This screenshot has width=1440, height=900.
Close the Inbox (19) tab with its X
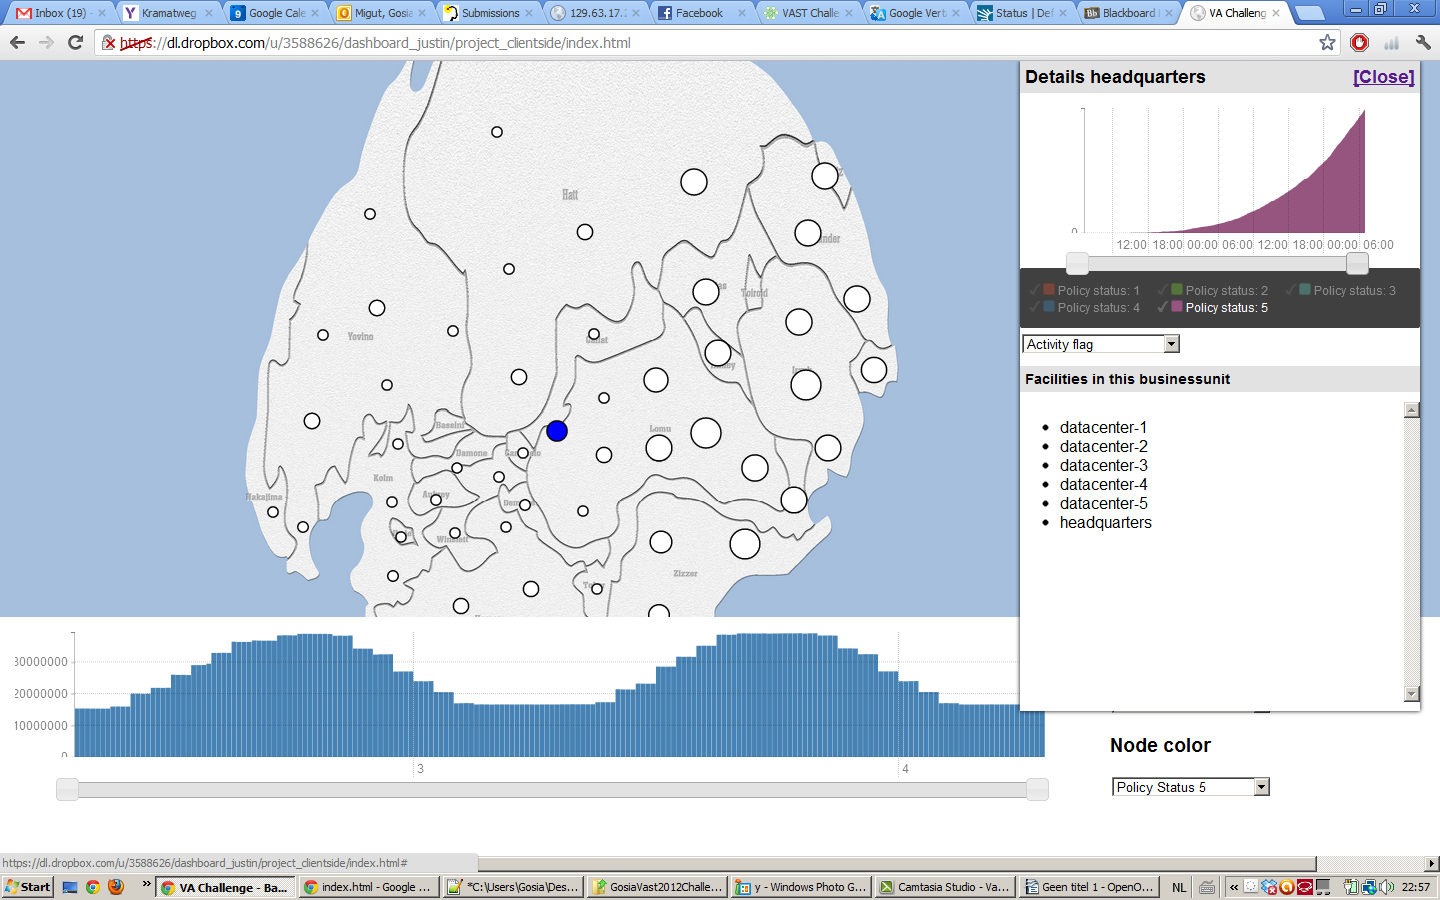[x=101, y=13]
